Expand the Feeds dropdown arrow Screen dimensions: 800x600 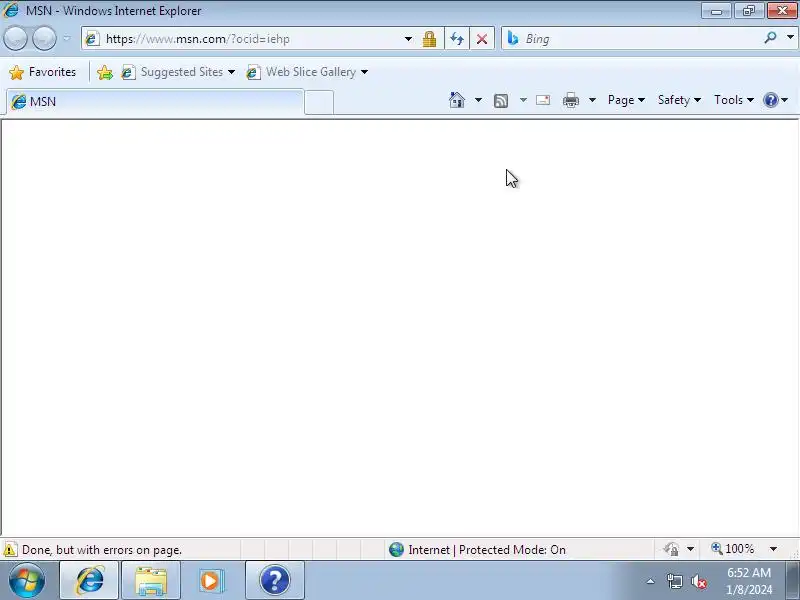pos(523,100)
